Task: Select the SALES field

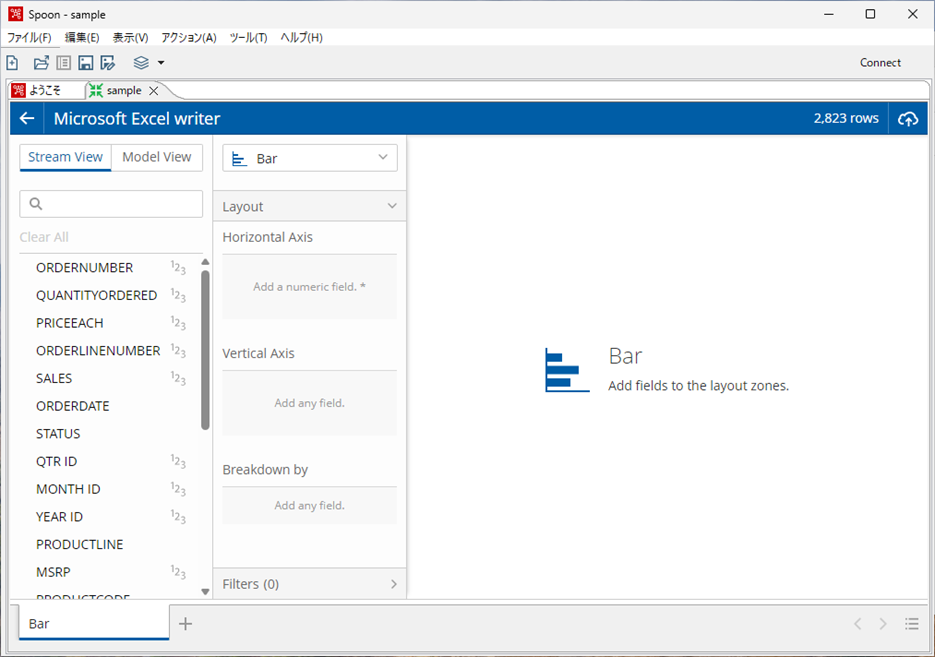Action: point(54,379)
